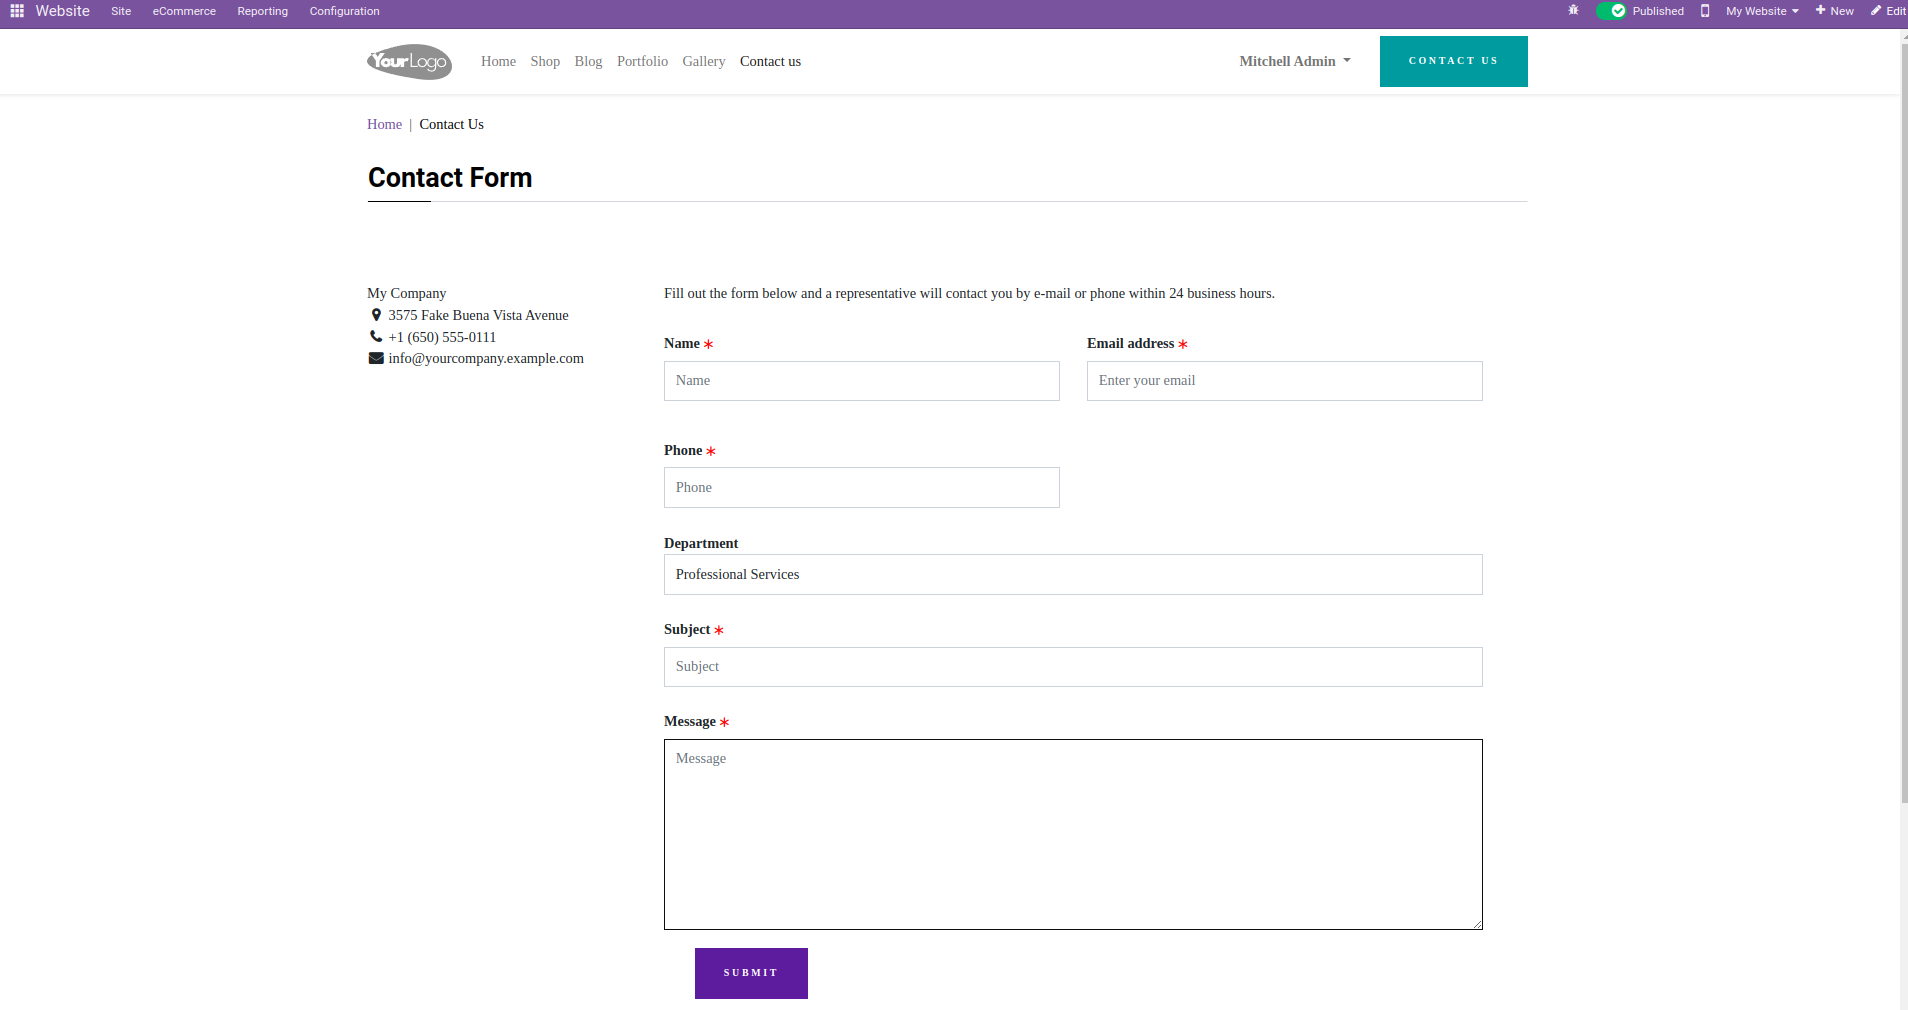The height and width of the screenshot is (1010, 1908).
Task: Open the apps grid menu icon
Action: [17, 11]
